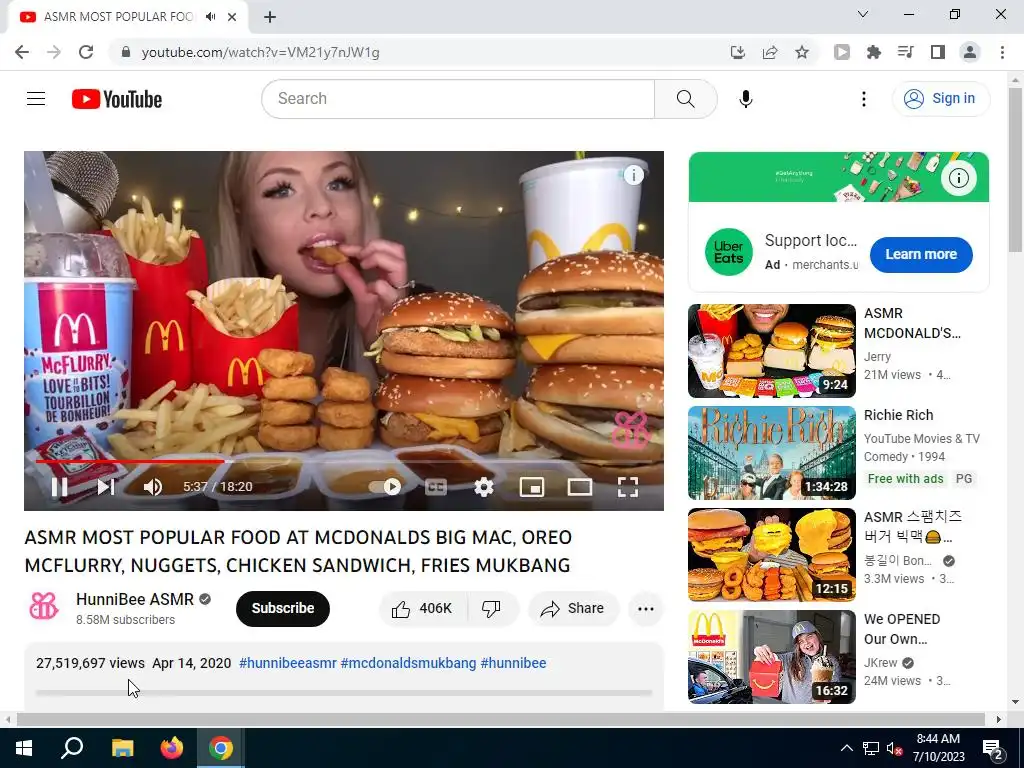
Task: Close the ASMR MOST POPULAR tab
Action: point(232,17)
